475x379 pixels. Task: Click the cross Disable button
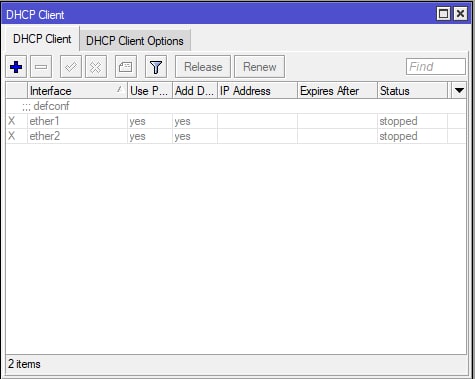point(96,67)
